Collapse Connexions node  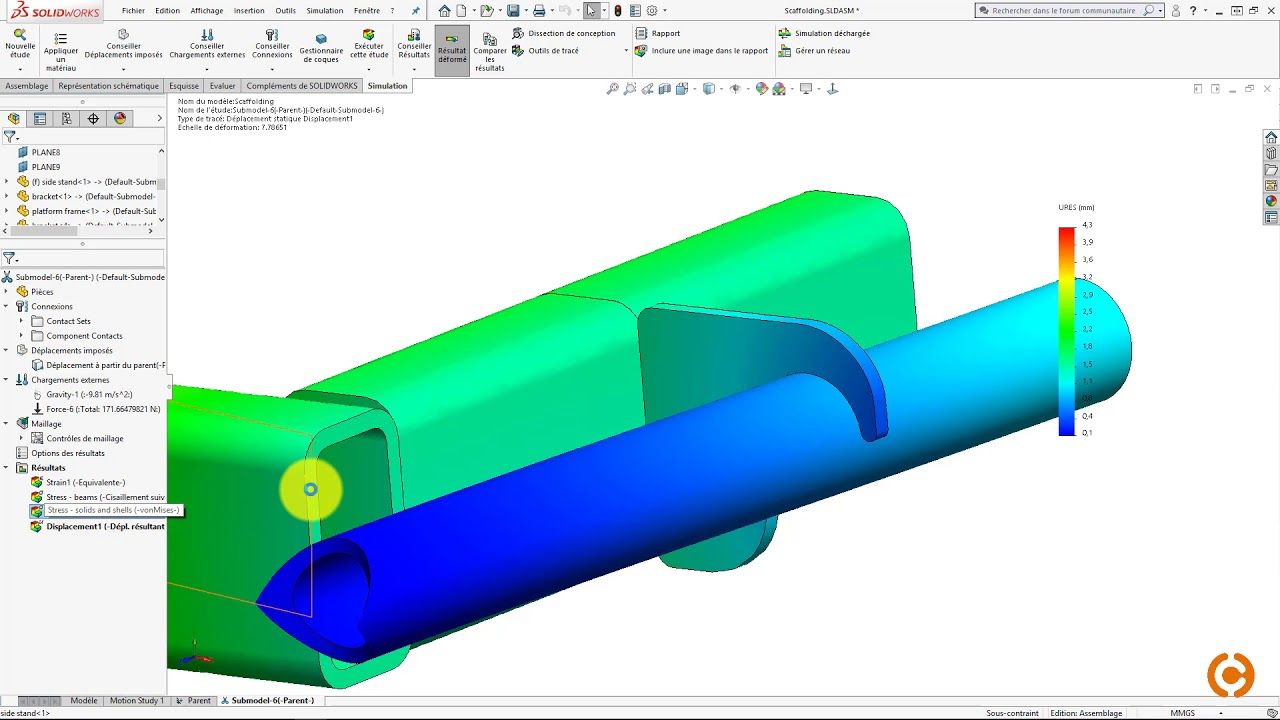tap(6, 306)
